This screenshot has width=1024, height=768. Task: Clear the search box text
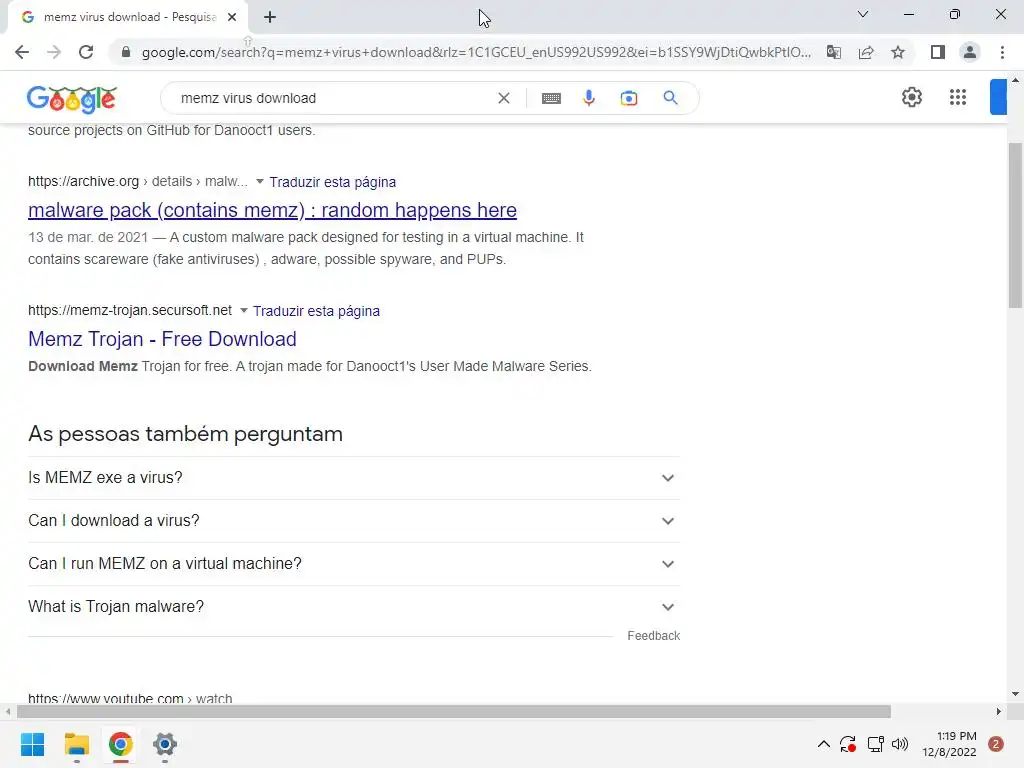pos(504,98)
